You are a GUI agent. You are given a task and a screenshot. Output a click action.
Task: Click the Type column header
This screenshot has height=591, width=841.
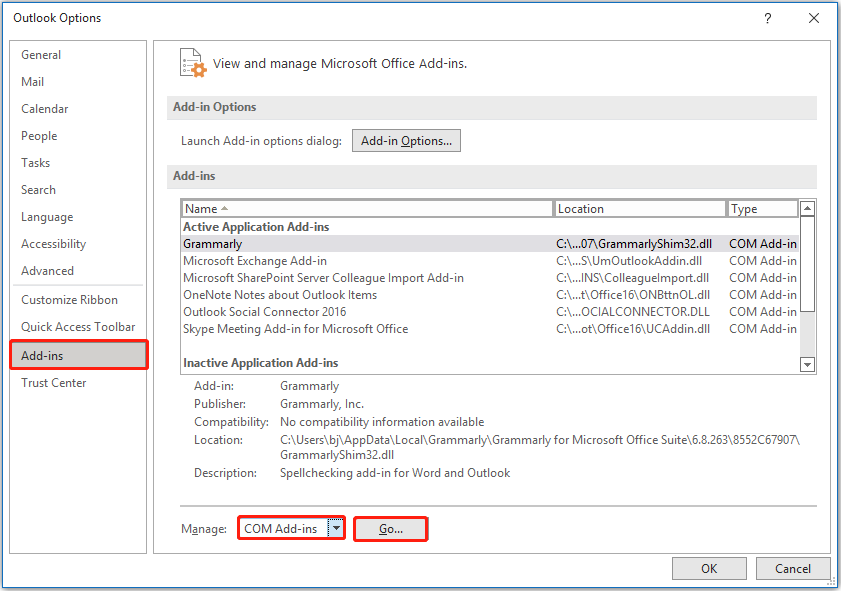(x=753, y=208)
